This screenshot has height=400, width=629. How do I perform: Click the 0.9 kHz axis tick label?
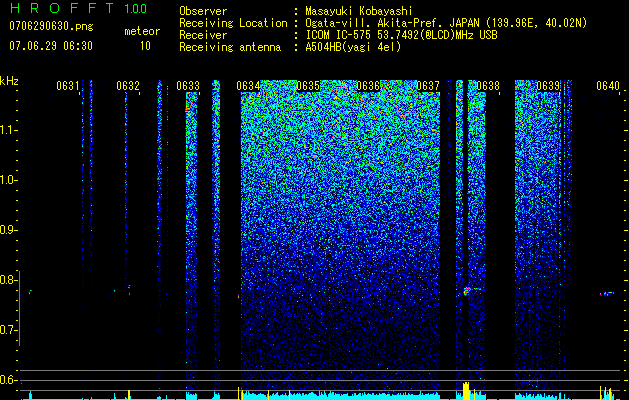[7, 230]
